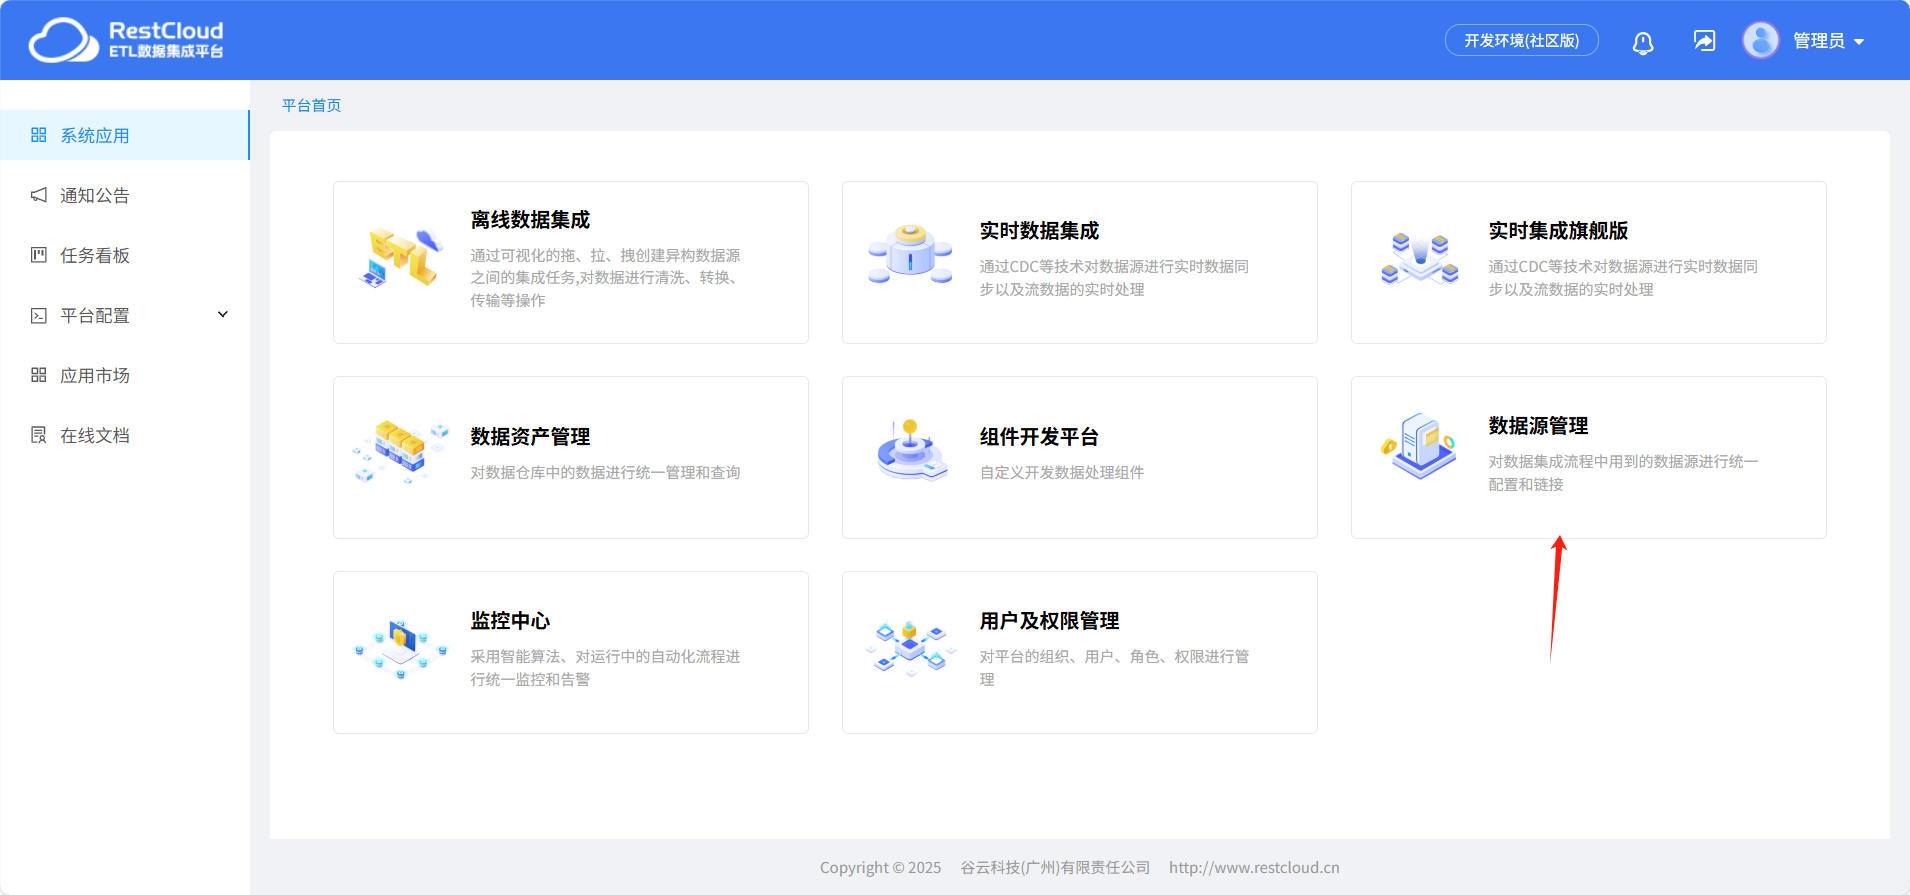Click the RestCloud cloud logo

click(64, 40)
